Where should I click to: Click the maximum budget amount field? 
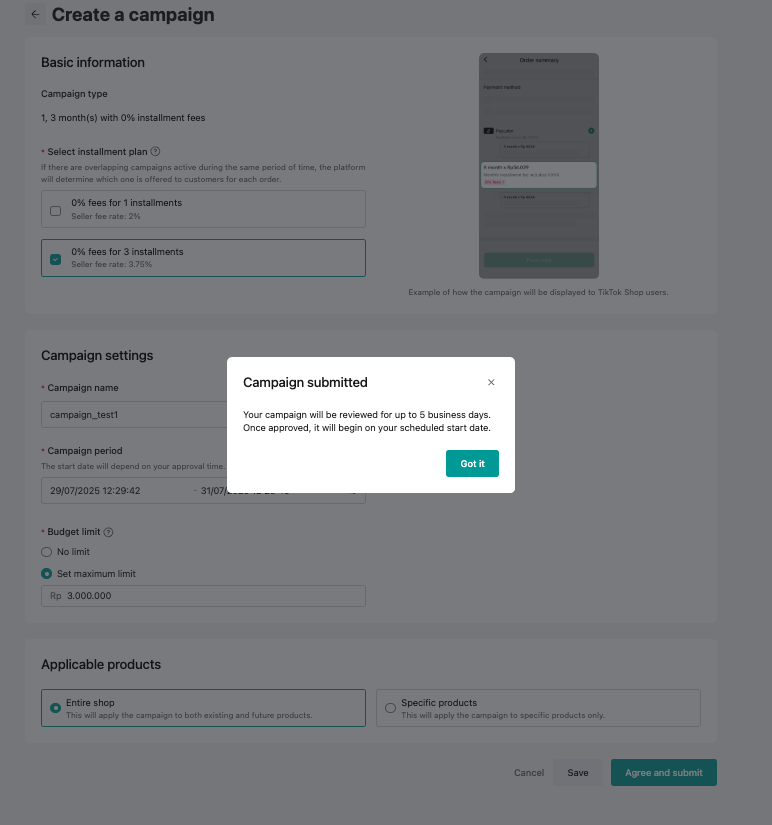click(210, 596)
